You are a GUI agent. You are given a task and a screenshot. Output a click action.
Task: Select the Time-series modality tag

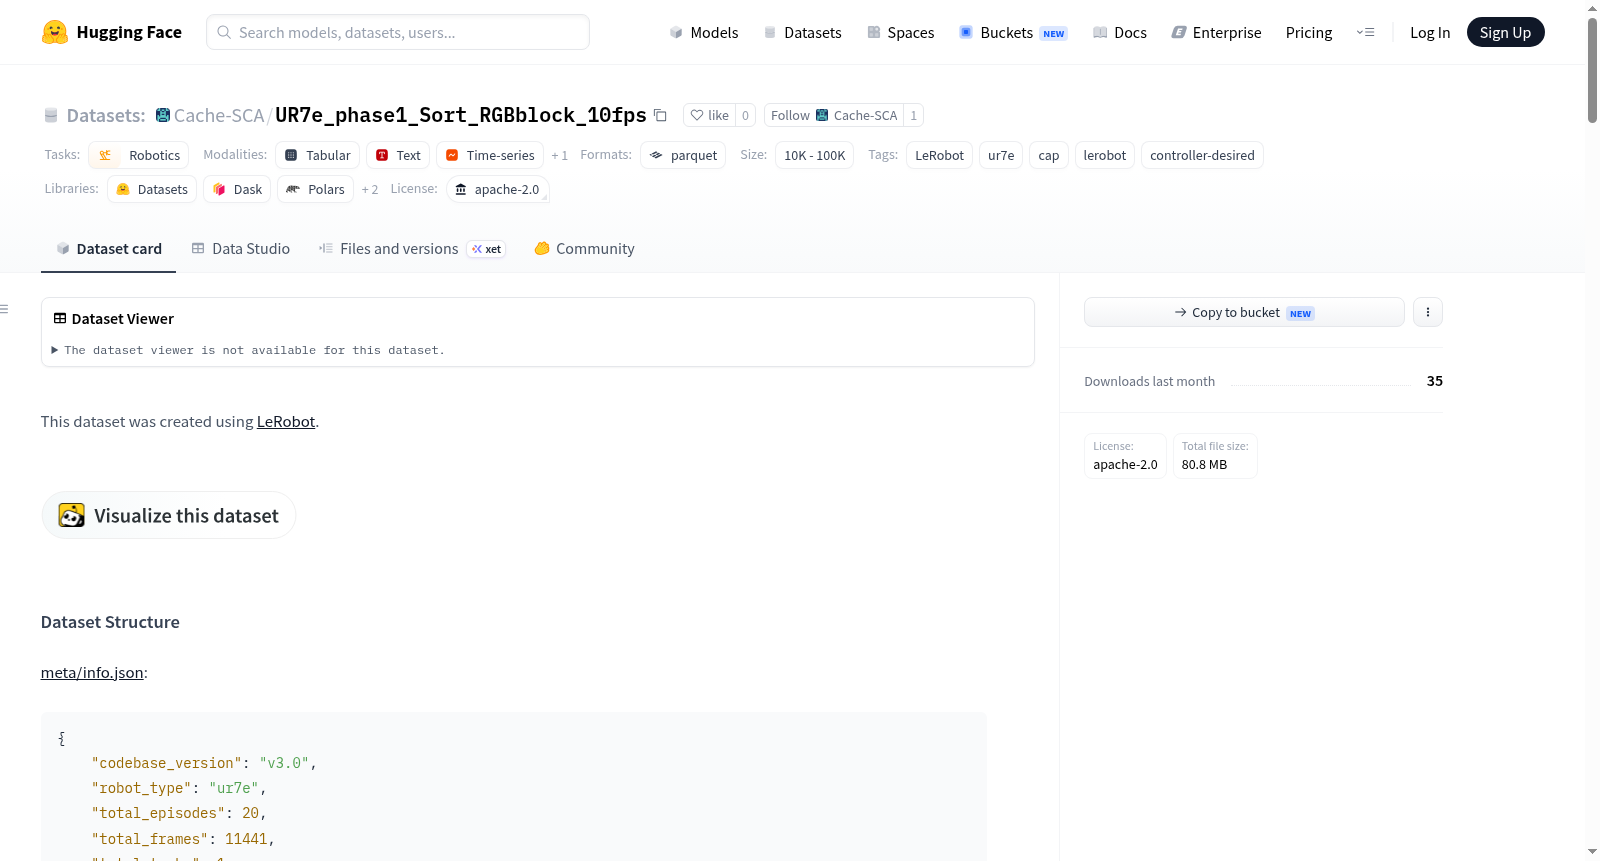(x=490, y=155)
